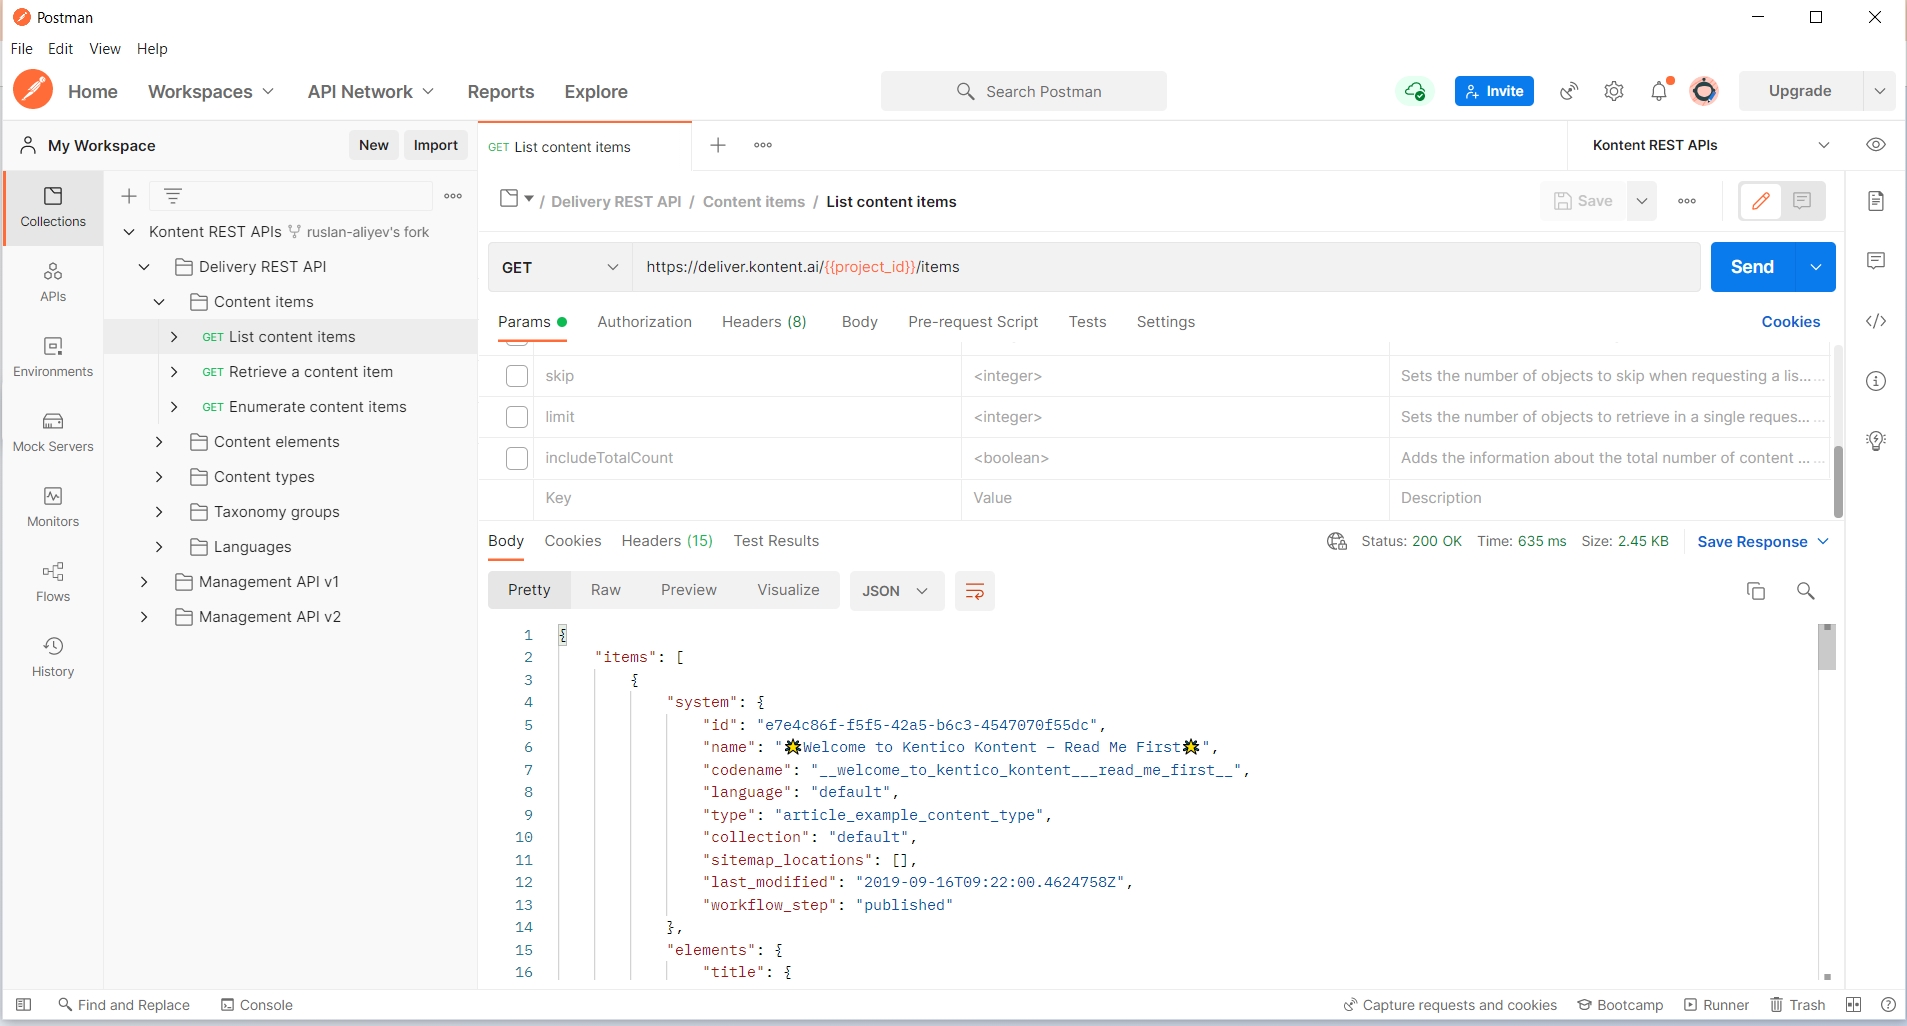1907x1026 pixels.
Task: Open the Monitors sidebar panel
Action: point(53,507)
